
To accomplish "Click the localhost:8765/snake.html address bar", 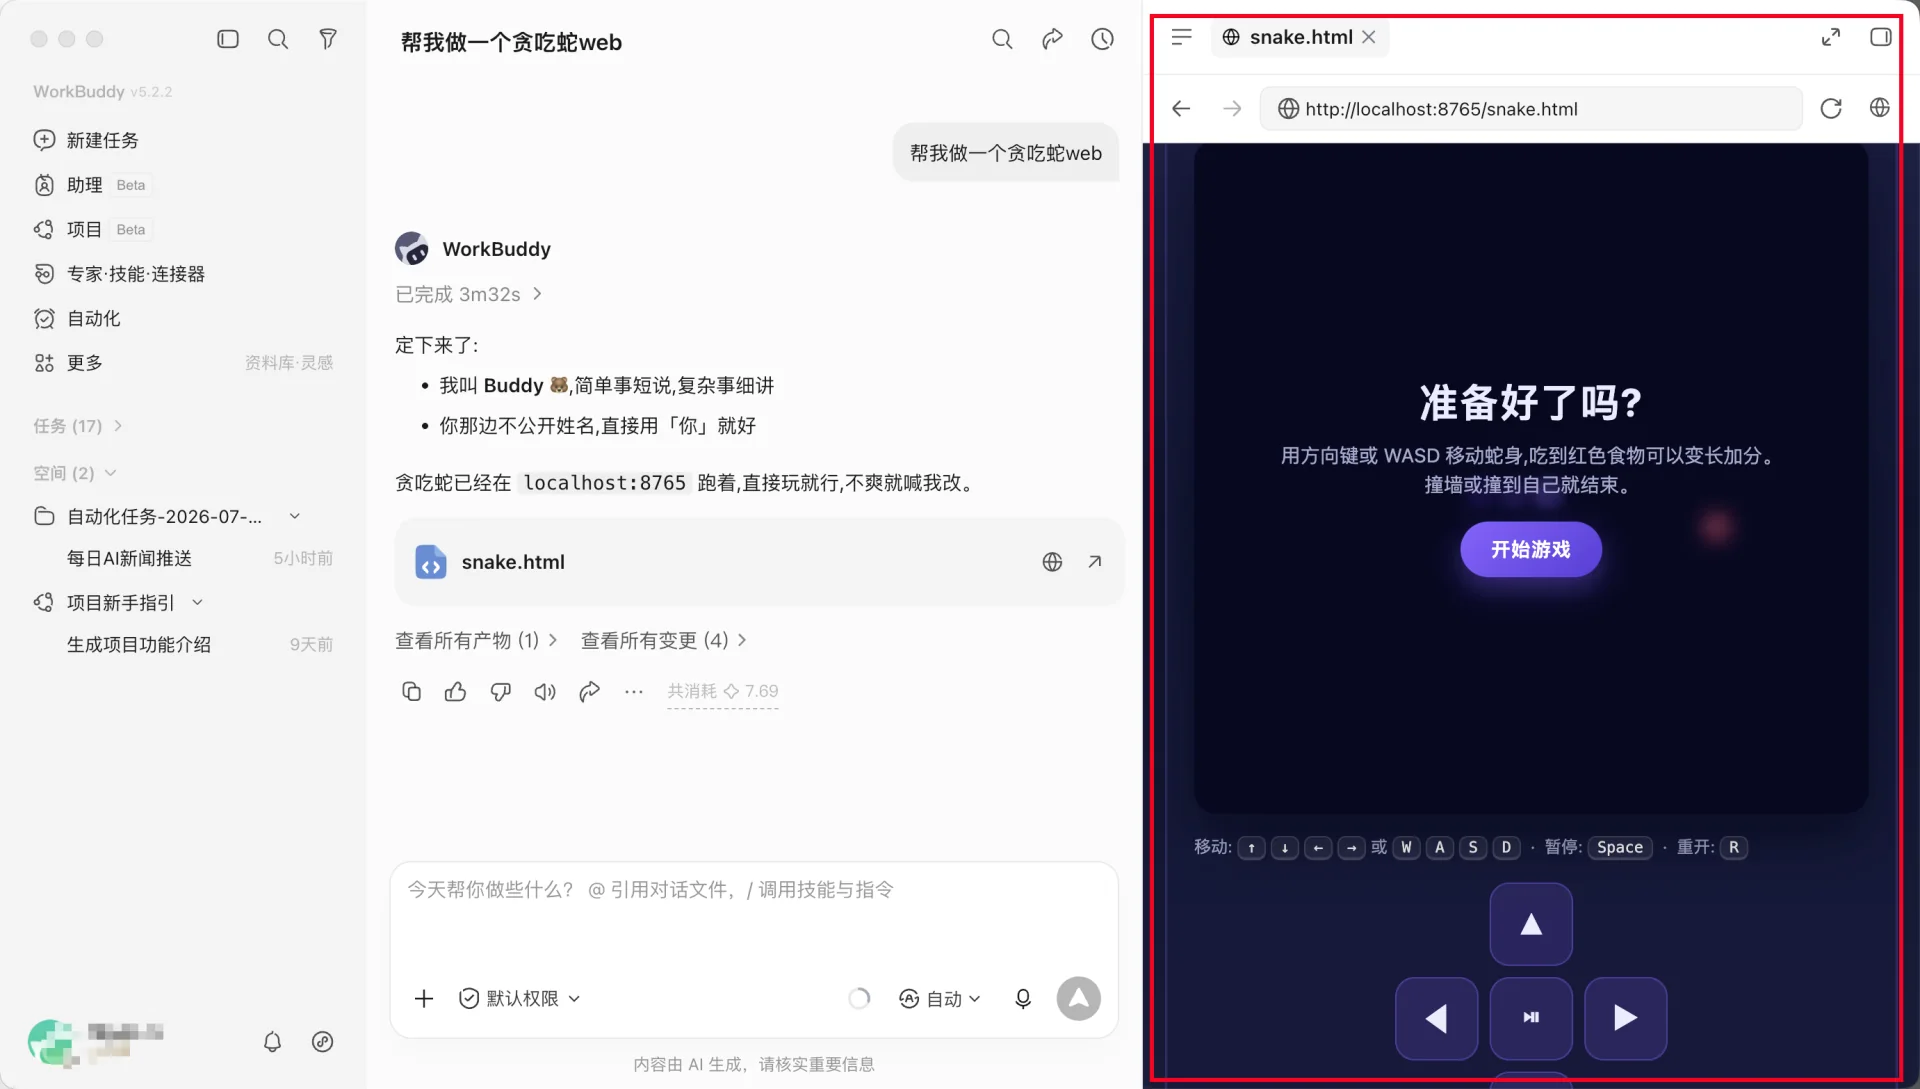I will 1530,108.
